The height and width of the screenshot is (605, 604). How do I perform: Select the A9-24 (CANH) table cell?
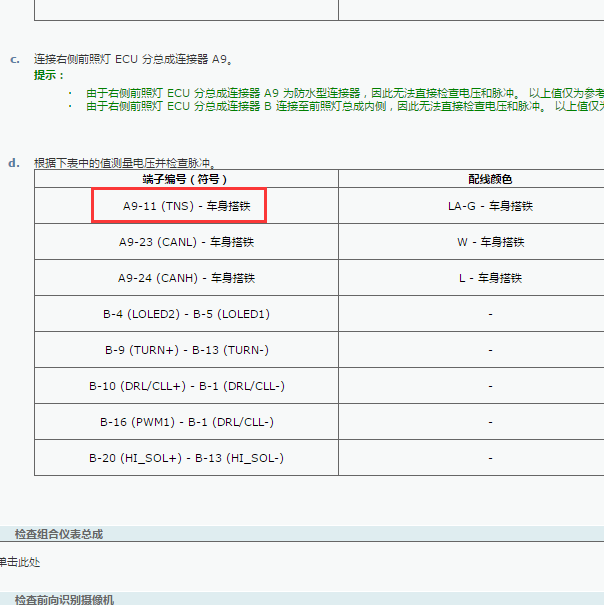[x=186, y=278]
